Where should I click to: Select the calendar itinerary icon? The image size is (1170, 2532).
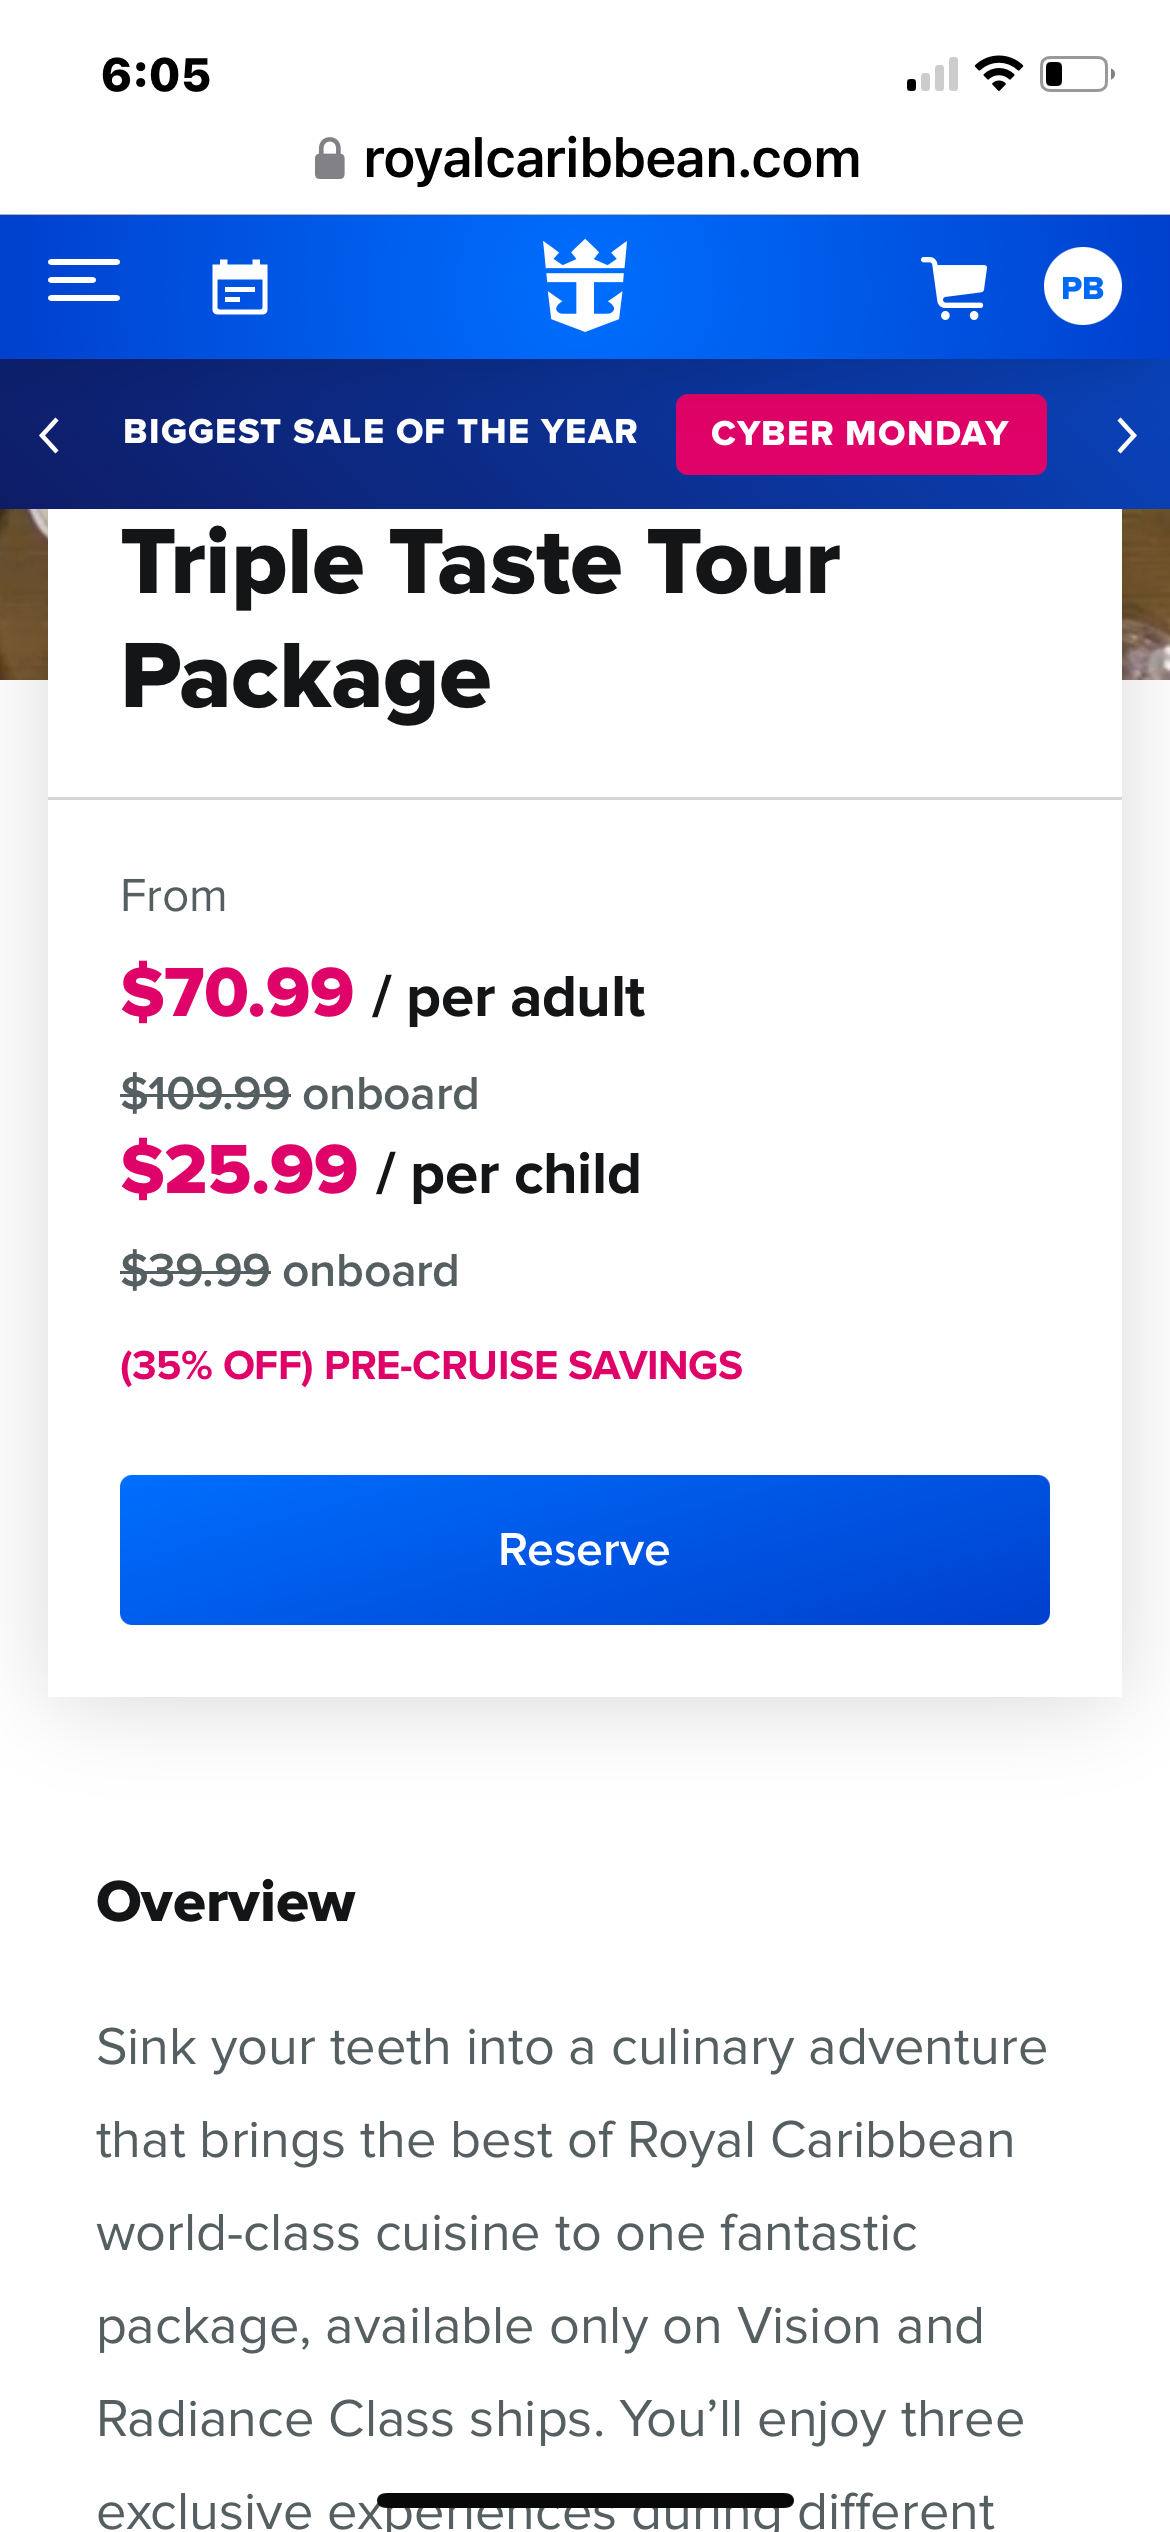pyautogui.click(x=238, y=286)
